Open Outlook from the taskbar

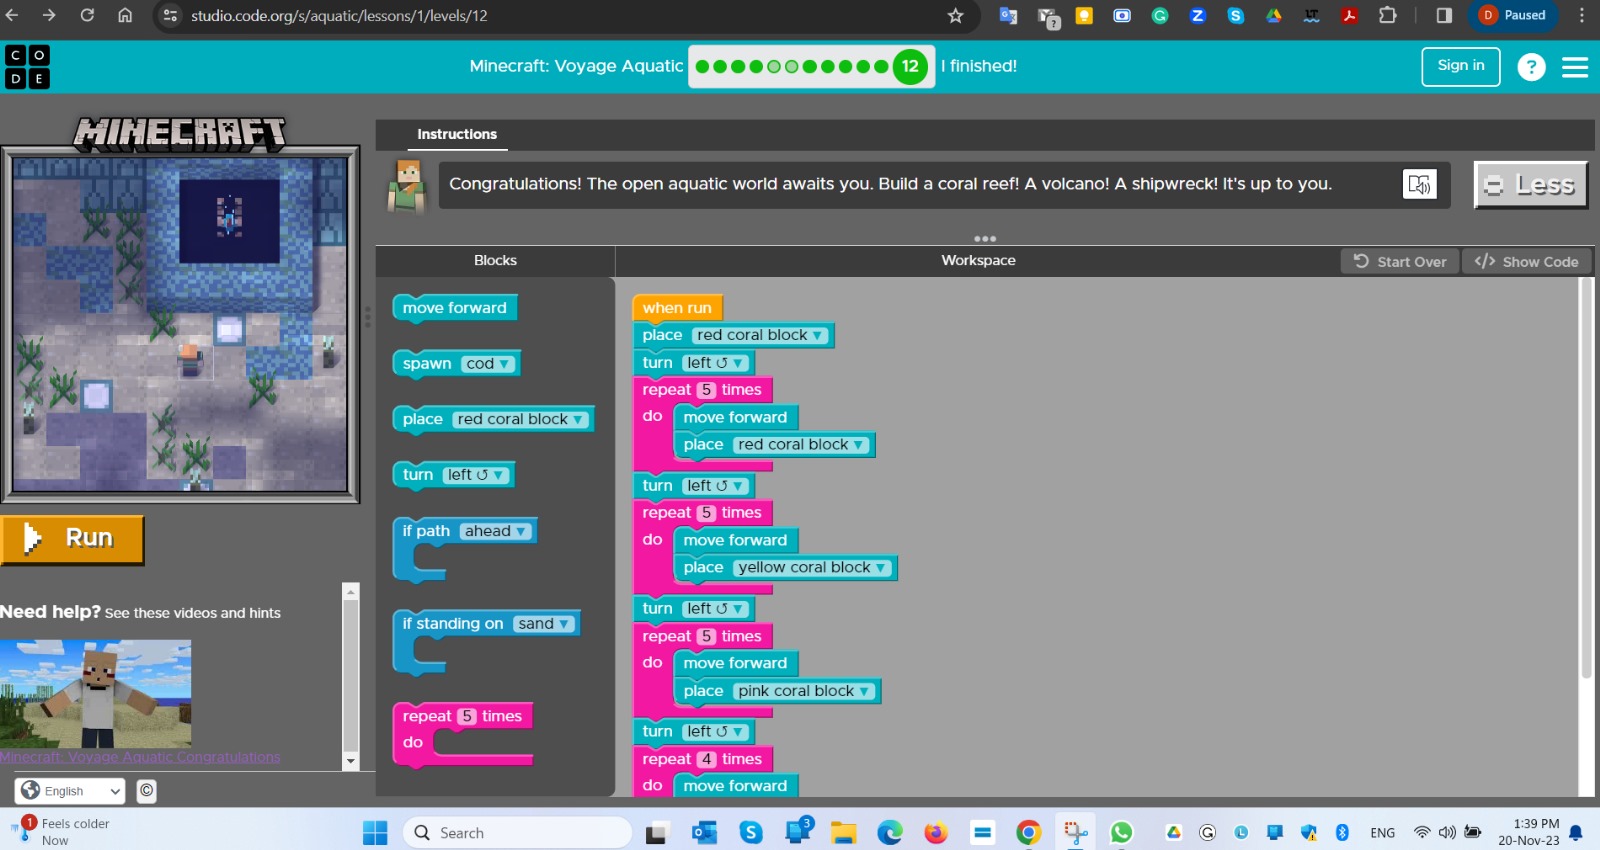point(704,832)
